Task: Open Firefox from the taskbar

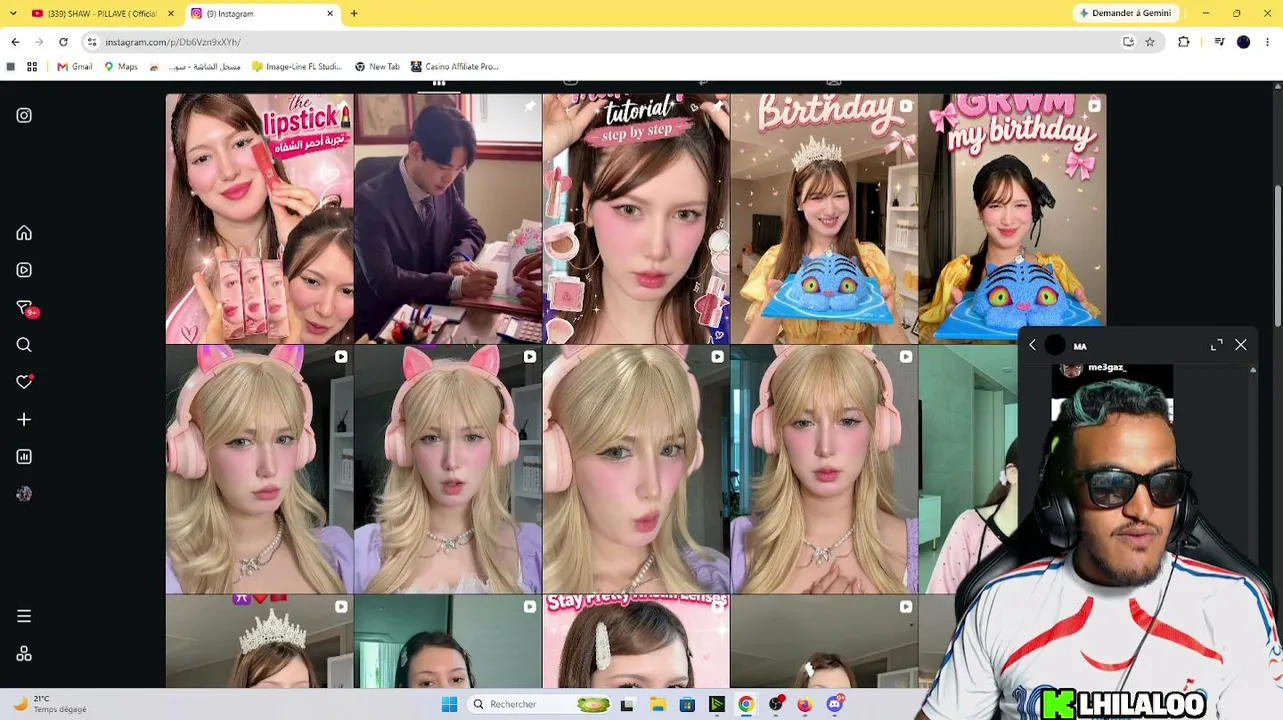Action: tap(805, 704)
